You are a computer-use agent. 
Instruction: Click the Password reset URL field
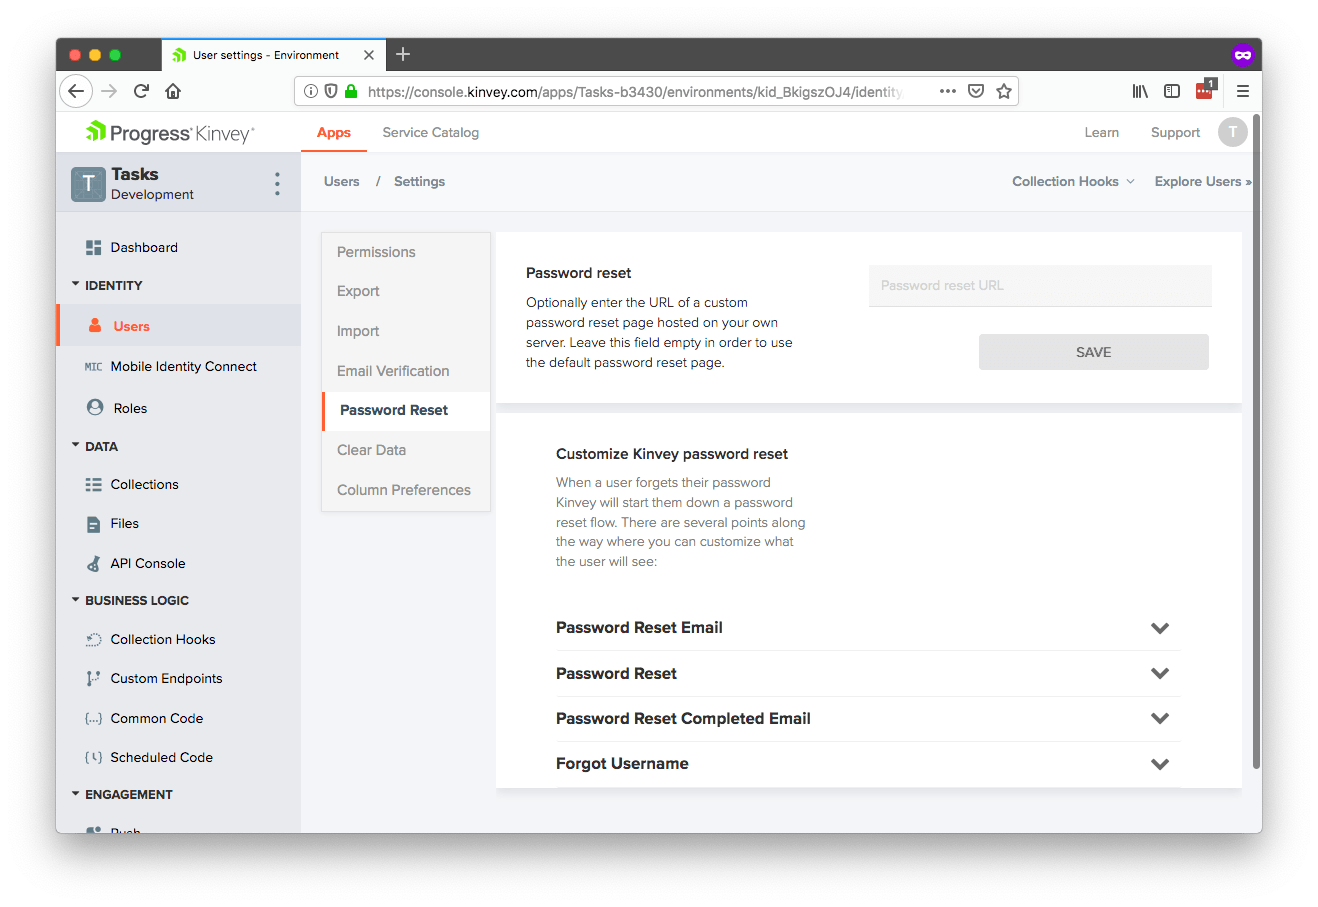(x=1040, y=285)
